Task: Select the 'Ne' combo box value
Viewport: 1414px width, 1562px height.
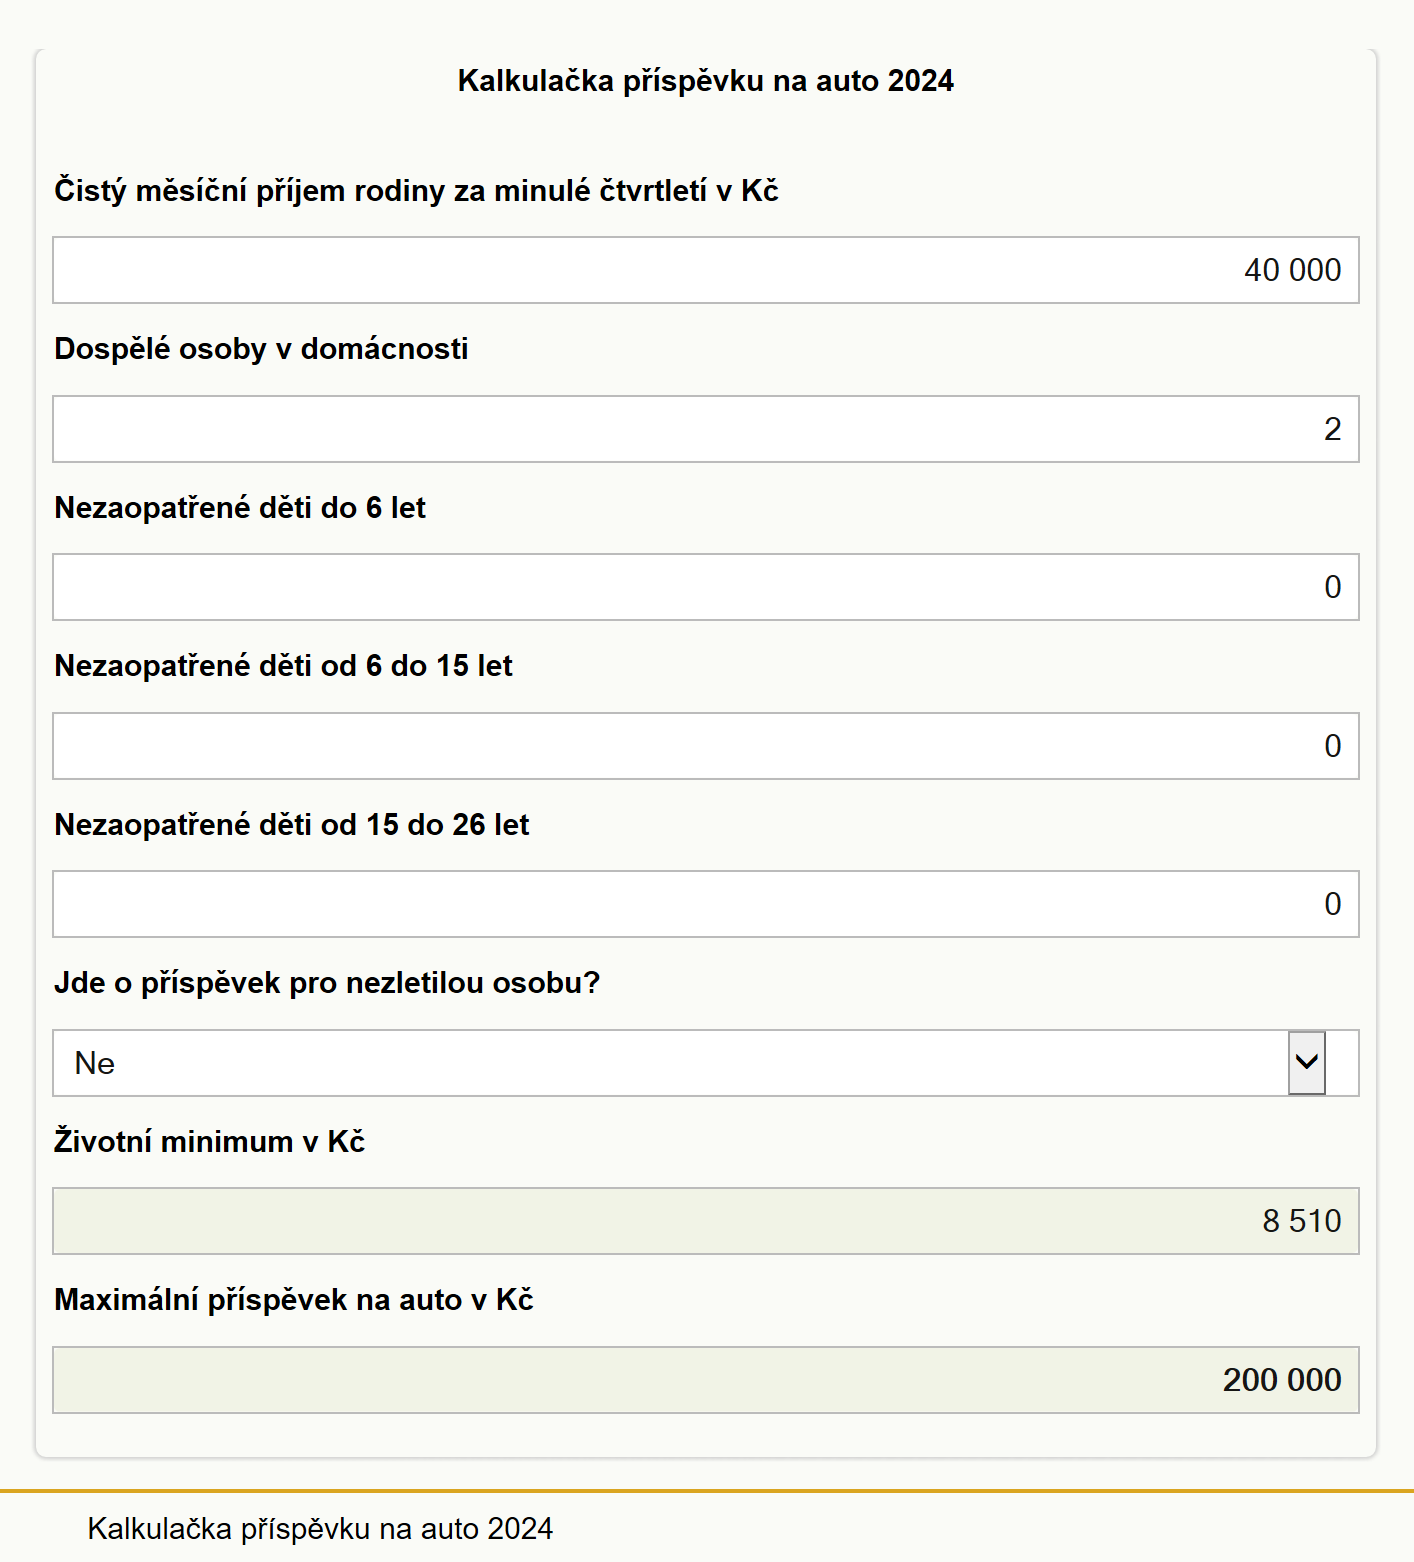Action: (706, 1063)
